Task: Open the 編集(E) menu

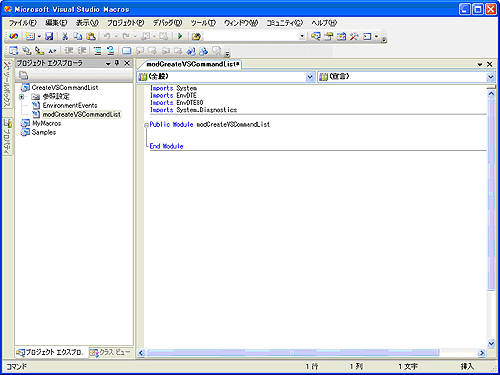Action: point(56,23)
